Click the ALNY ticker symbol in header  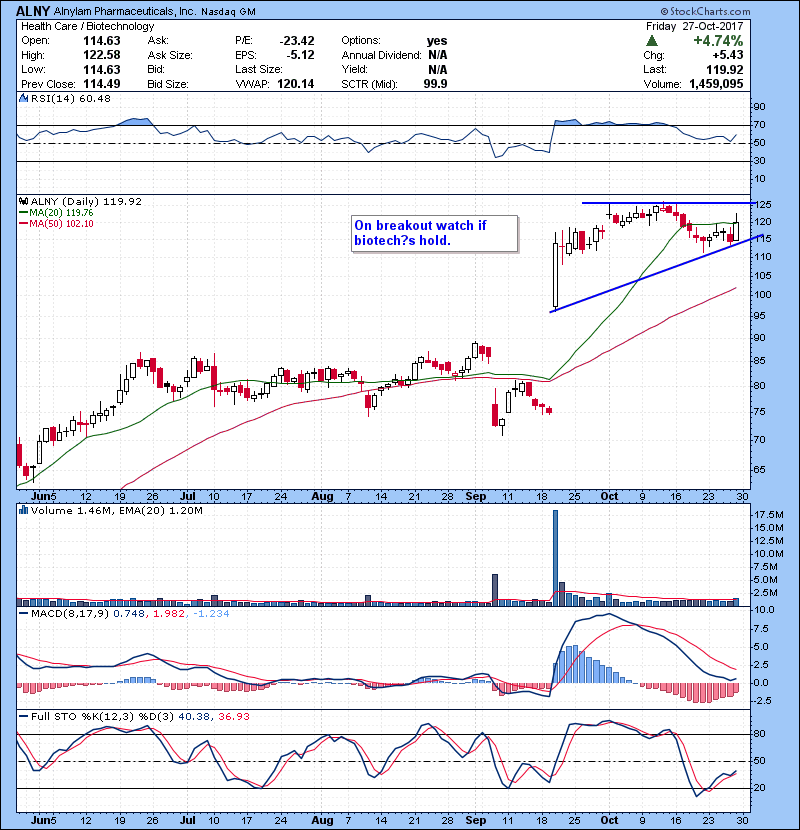33,11
